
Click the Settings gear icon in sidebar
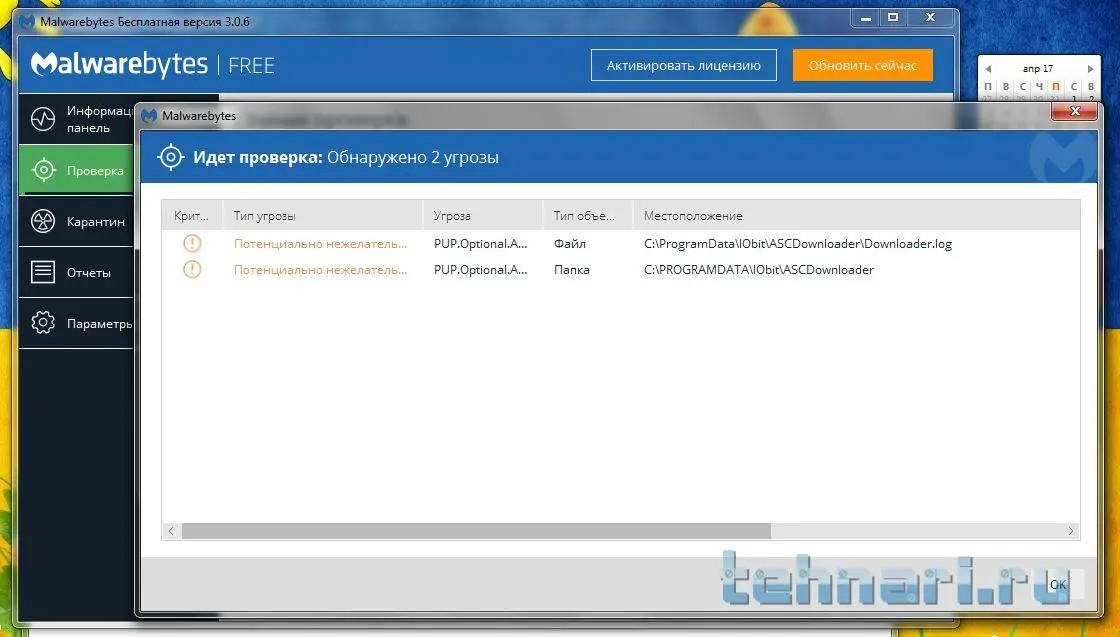[x=43, y=323]
